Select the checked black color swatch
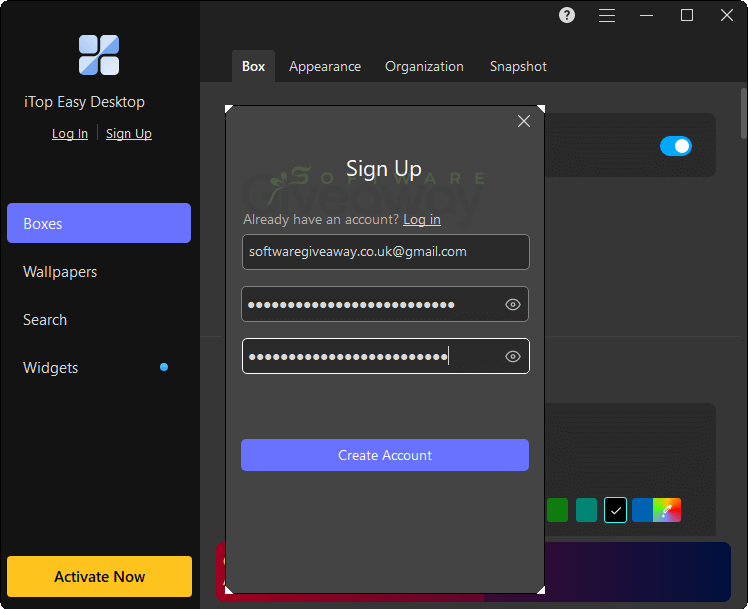This screenshot has width=748, height=609. (615, 510)
